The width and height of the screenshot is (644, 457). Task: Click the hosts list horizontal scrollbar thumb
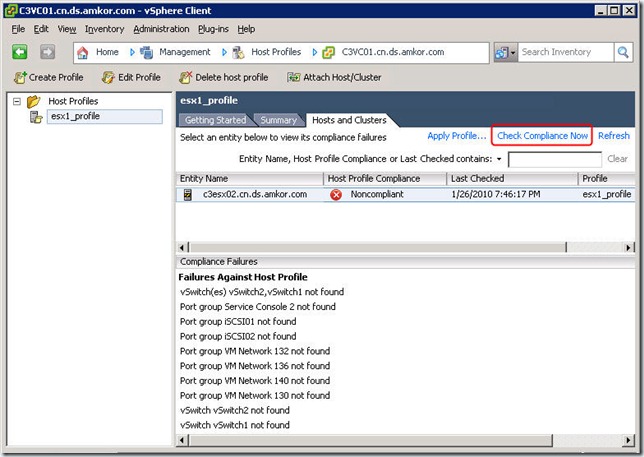pos(377,247)
